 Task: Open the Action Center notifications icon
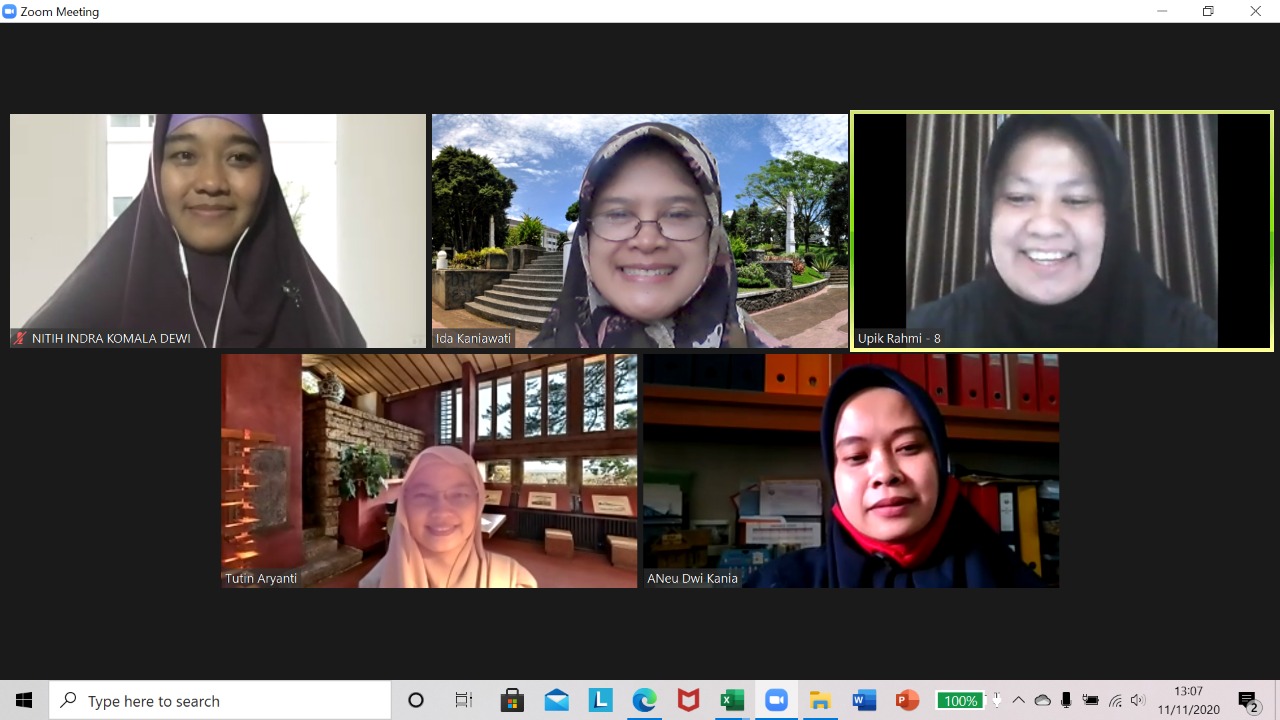coord(1248,701)
